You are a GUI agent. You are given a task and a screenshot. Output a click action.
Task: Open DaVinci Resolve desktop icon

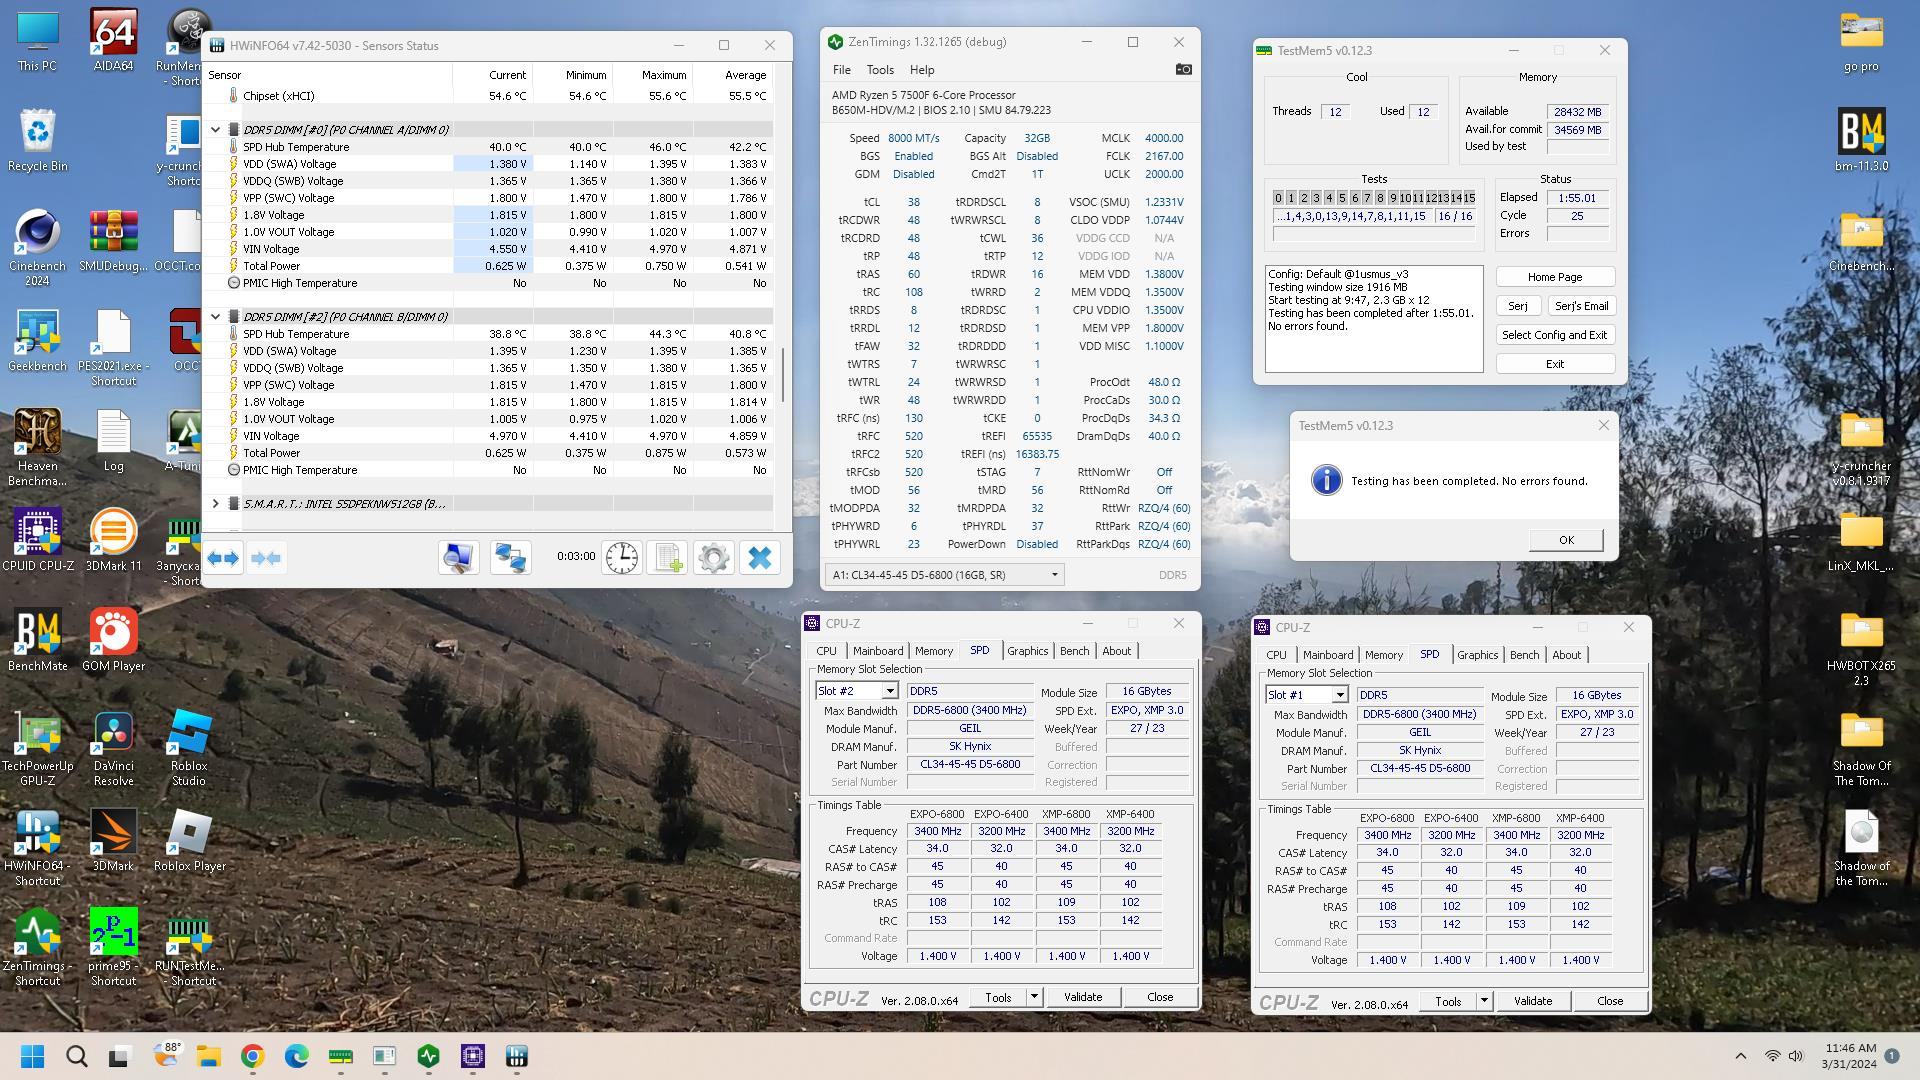(113, 747)
